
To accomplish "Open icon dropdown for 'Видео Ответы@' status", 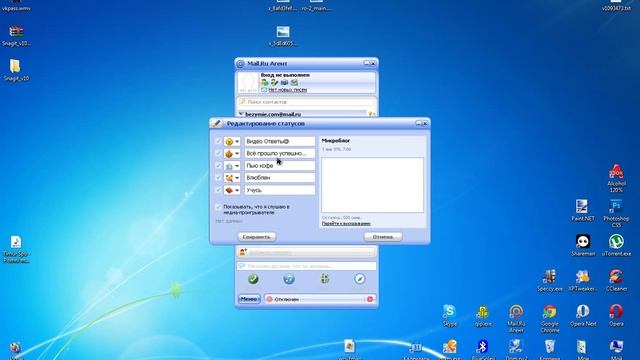I will [x=232, y=141].
